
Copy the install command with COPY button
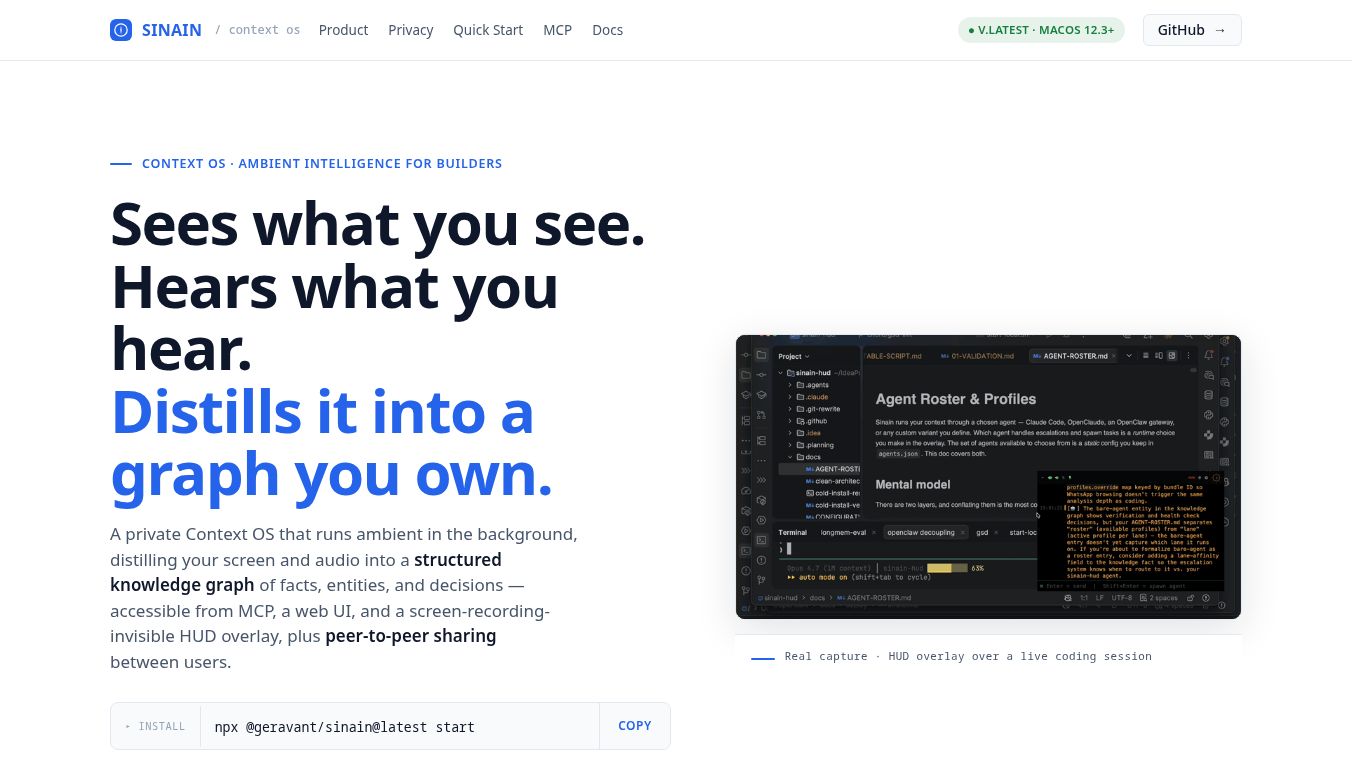click(635, 726)
